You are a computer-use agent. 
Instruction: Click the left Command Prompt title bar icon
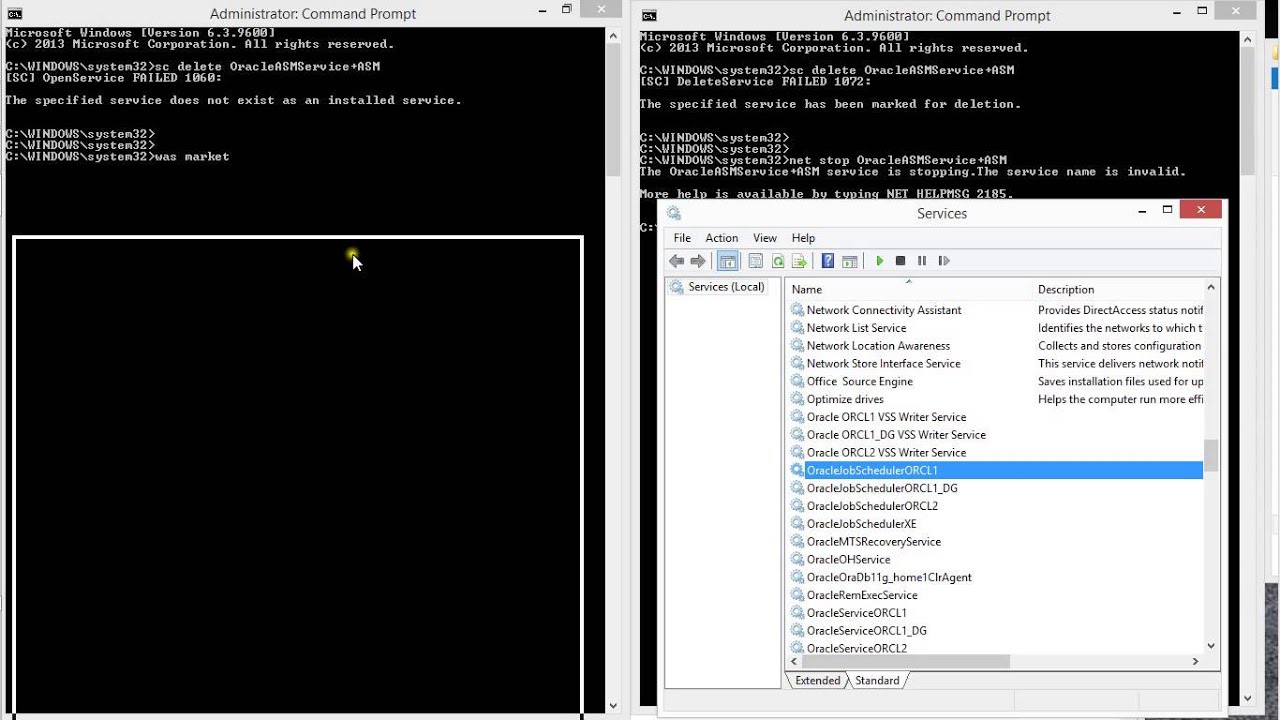[14, 14]
